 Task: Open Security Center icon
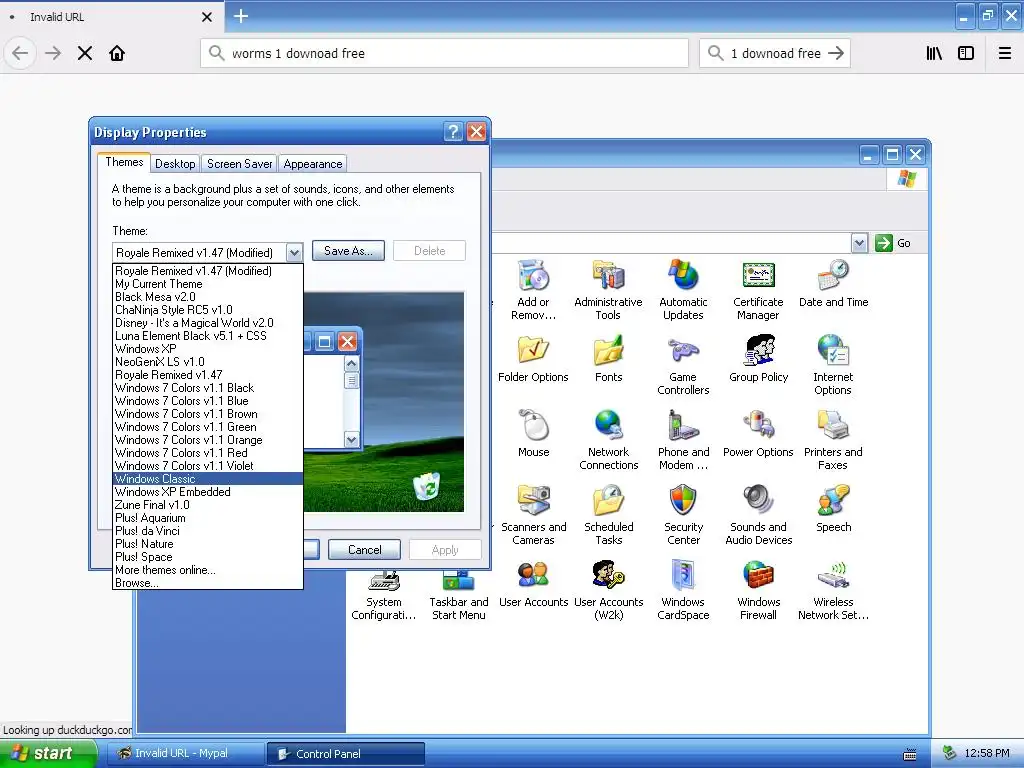click(683, 515)
